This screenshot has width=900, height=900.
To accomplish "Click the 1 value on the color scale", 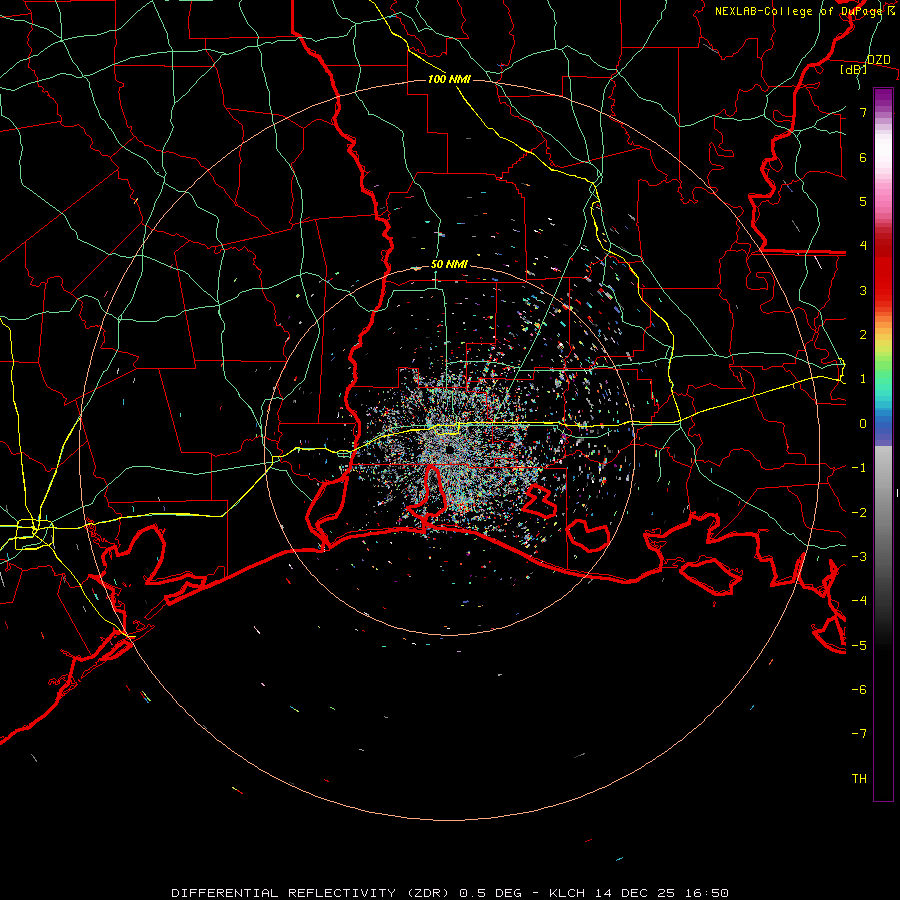I will [863, 379].
